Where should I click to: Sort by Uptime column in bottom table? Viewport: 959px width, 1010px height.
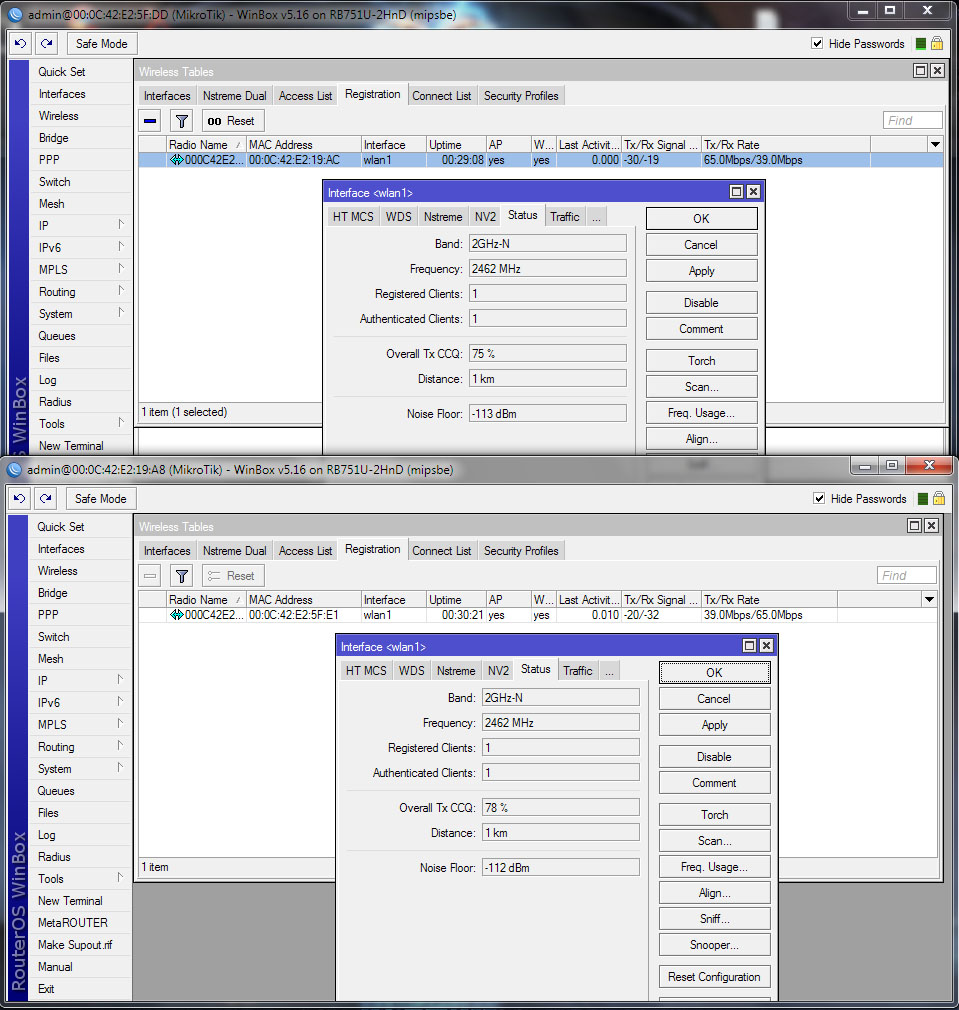(x=455, y=600)
